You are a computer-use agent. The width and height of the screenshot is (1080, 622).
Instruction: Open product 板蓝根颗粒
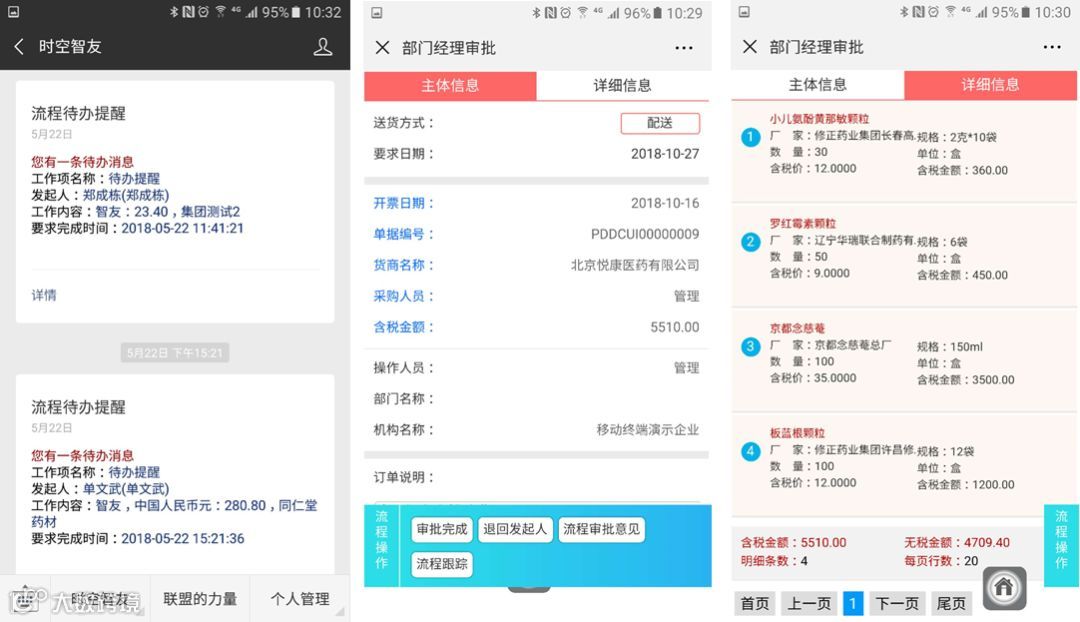click(x=797, y=433)
